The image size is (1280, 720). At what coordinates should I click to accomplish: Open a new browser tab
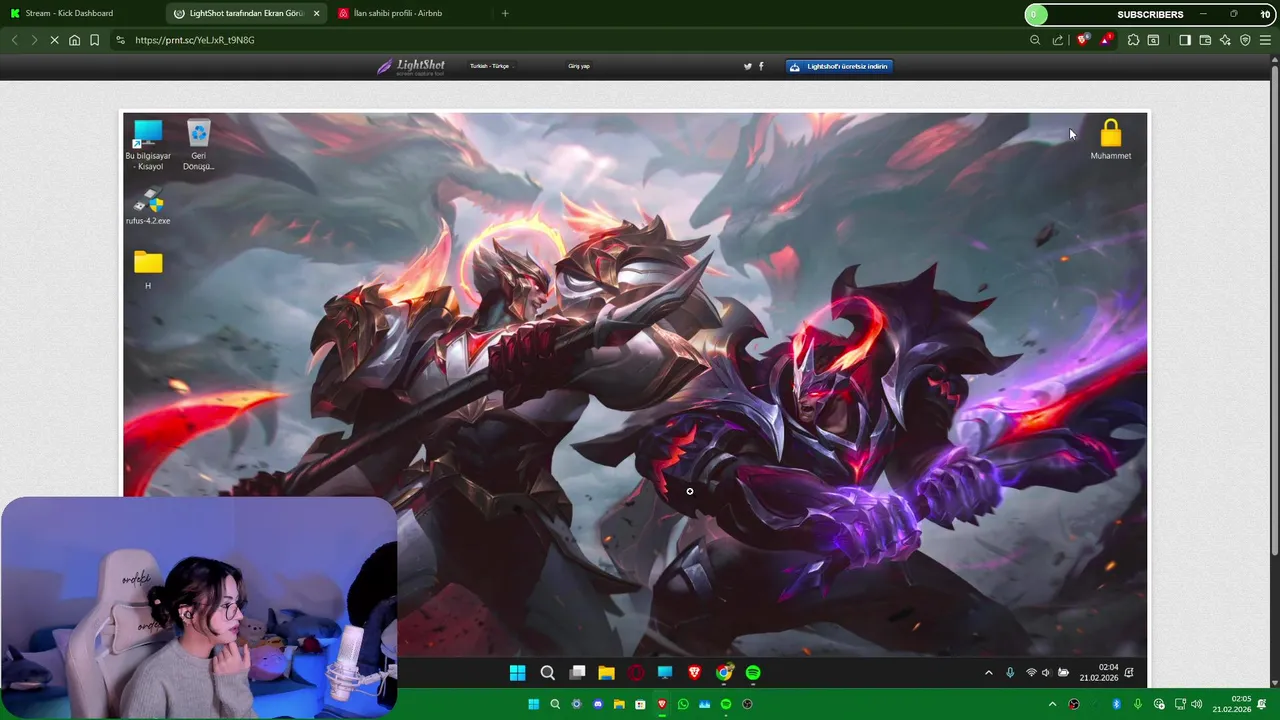pos(505,13)
